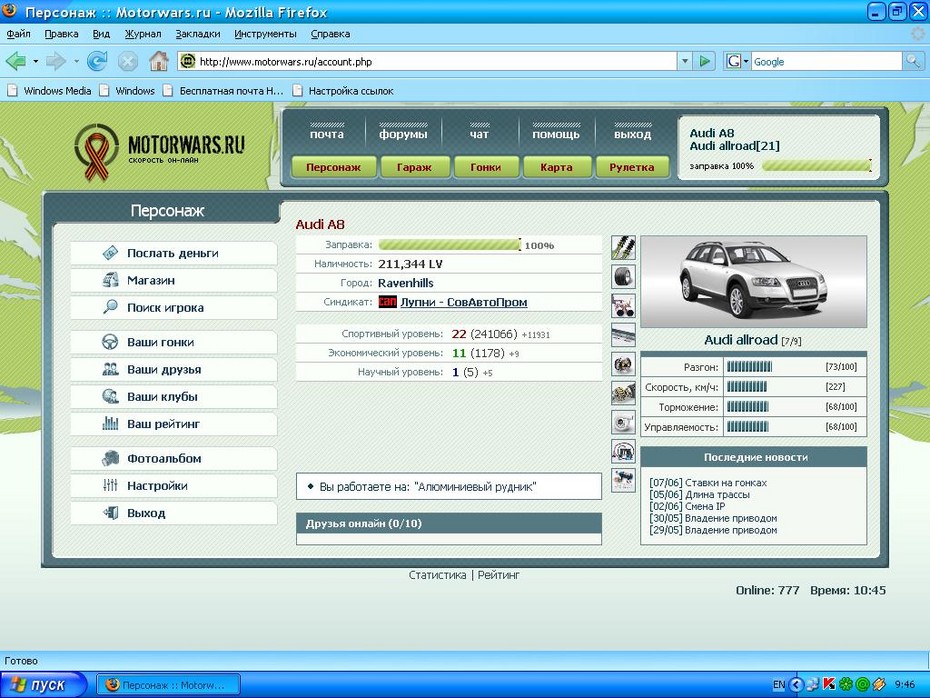Expand hidden tray icons with the chevron
Image resolution: width=930 pixels, height=698 pixels.
(796, 684)
